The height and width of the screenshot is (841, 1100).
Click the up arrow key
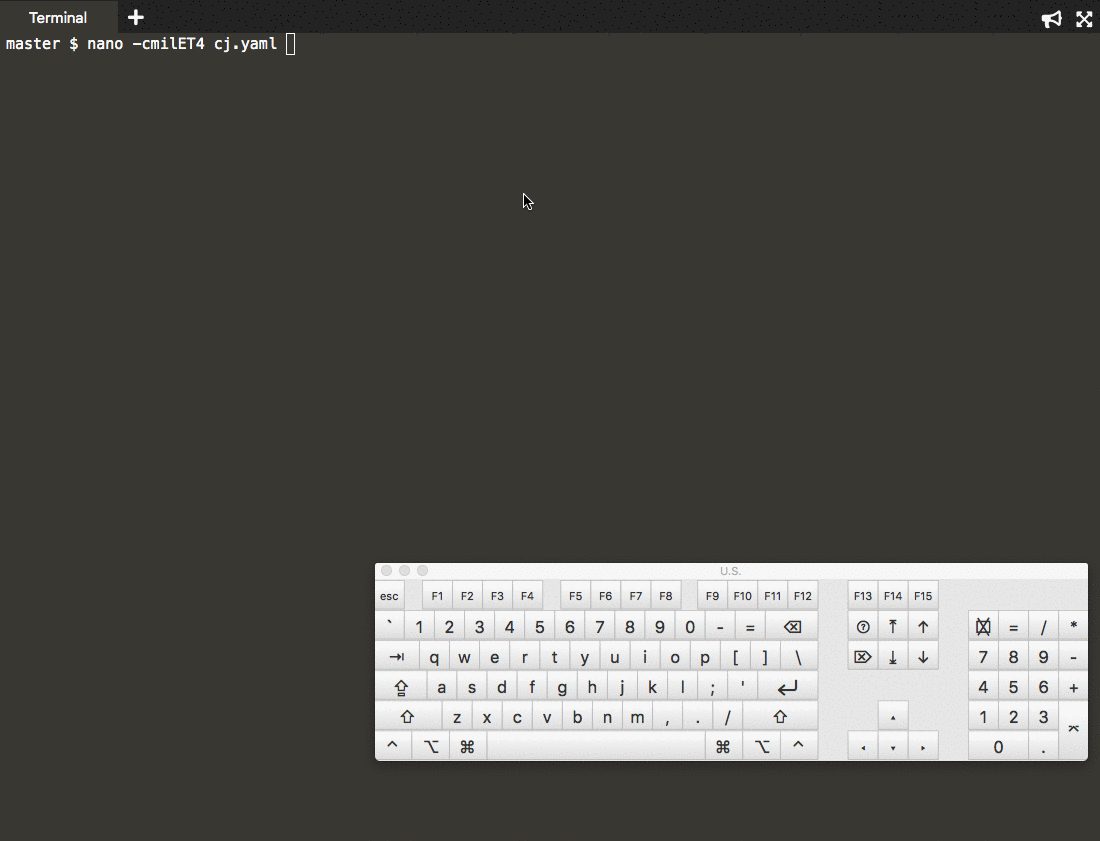coord(893,718)
